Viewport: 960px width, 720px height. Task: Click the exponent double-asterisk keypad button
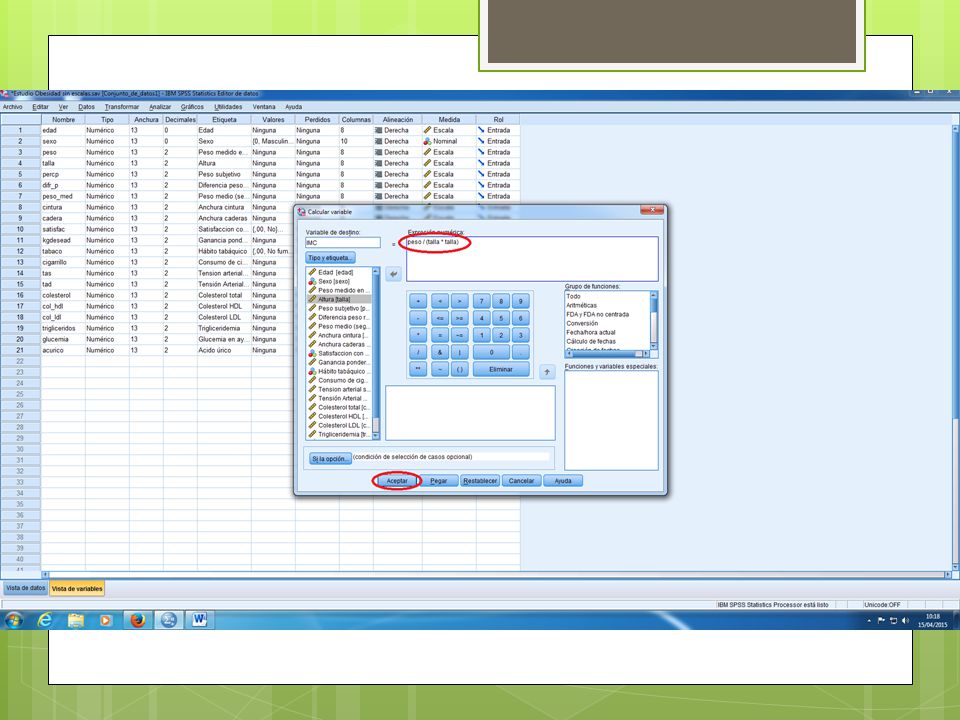418,370
